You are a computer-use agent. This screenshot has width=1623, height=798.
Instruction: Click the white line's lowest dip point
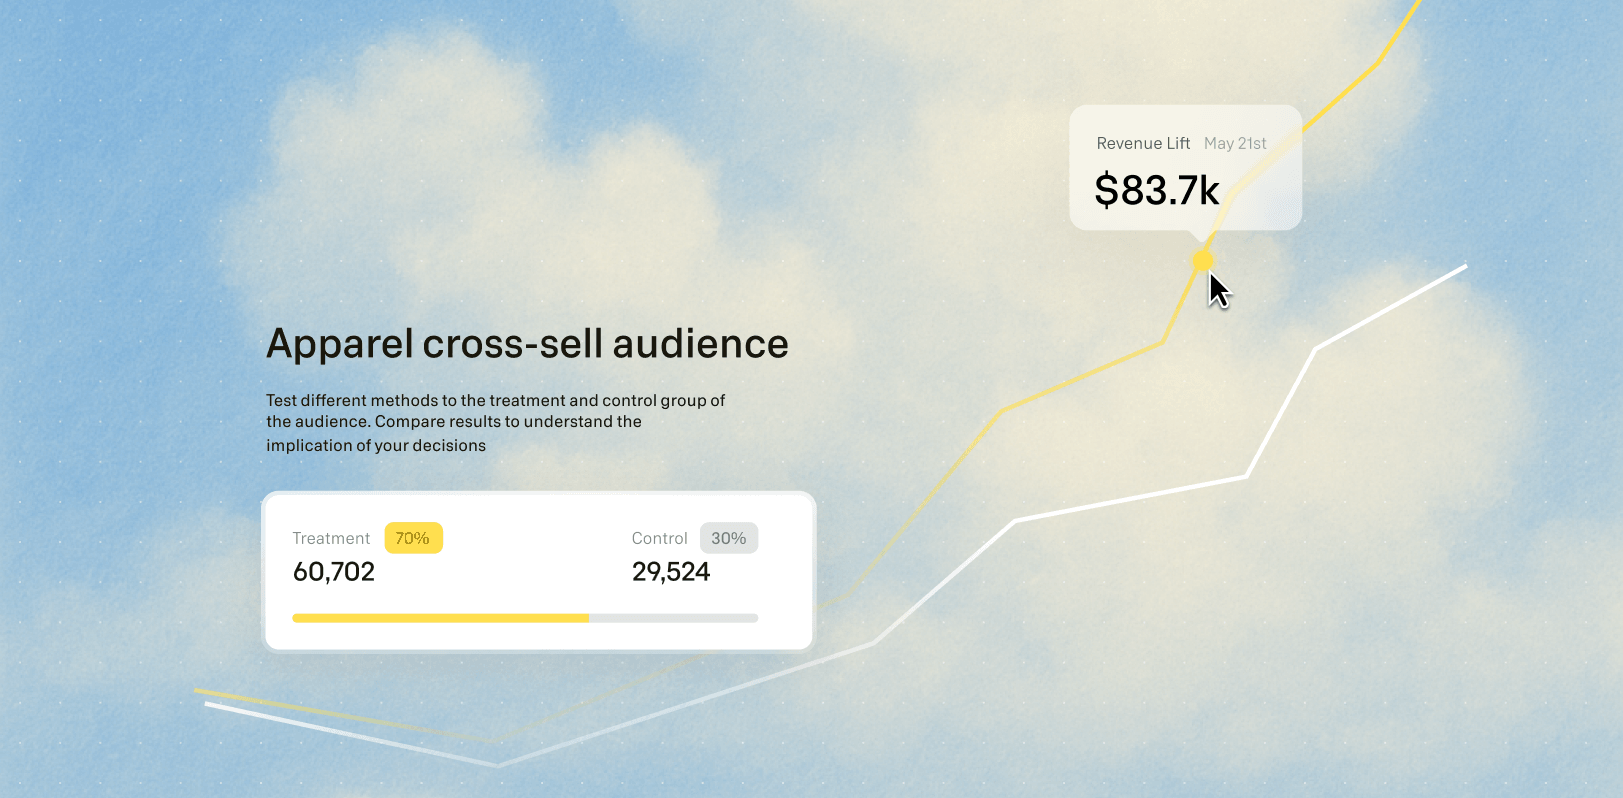[498, 765]
